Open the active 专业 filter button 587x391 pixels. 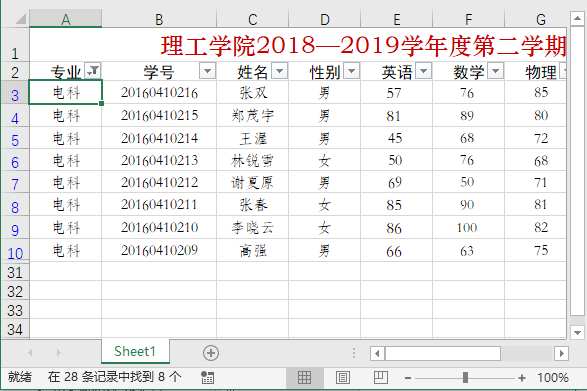pos(93,70)
